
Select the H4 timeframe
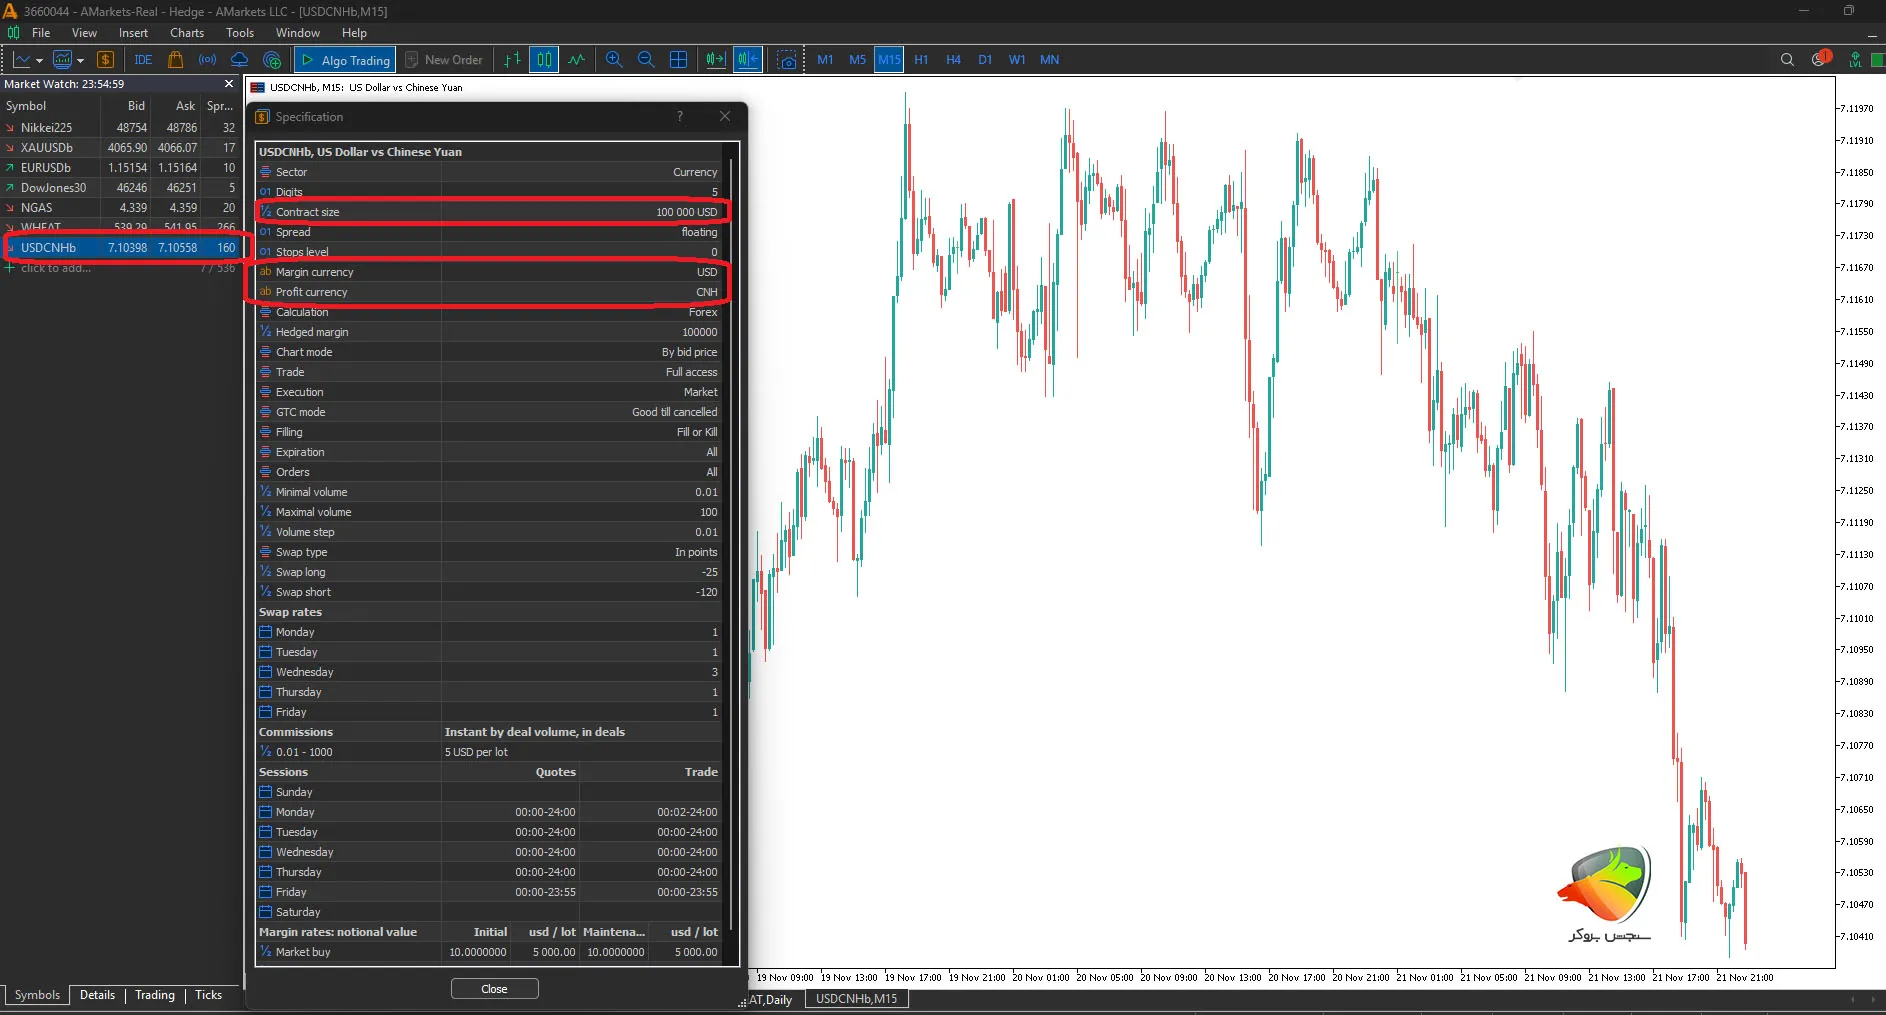(953, 60)
